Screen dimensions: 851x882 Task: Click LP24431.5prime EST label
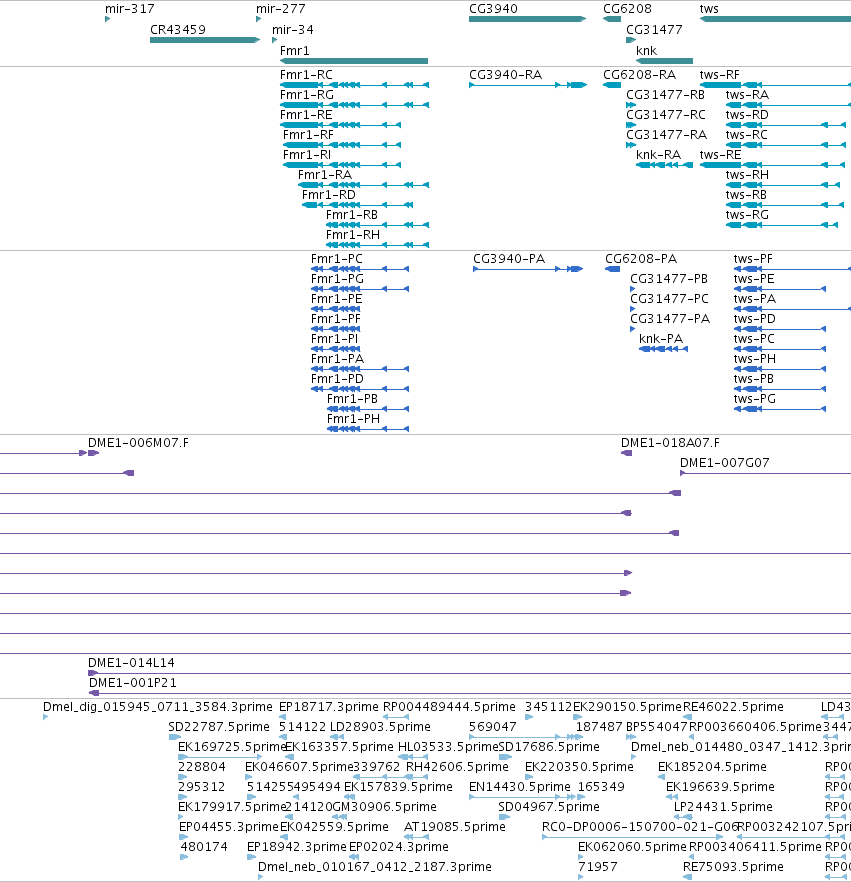(x=723, y=807)
